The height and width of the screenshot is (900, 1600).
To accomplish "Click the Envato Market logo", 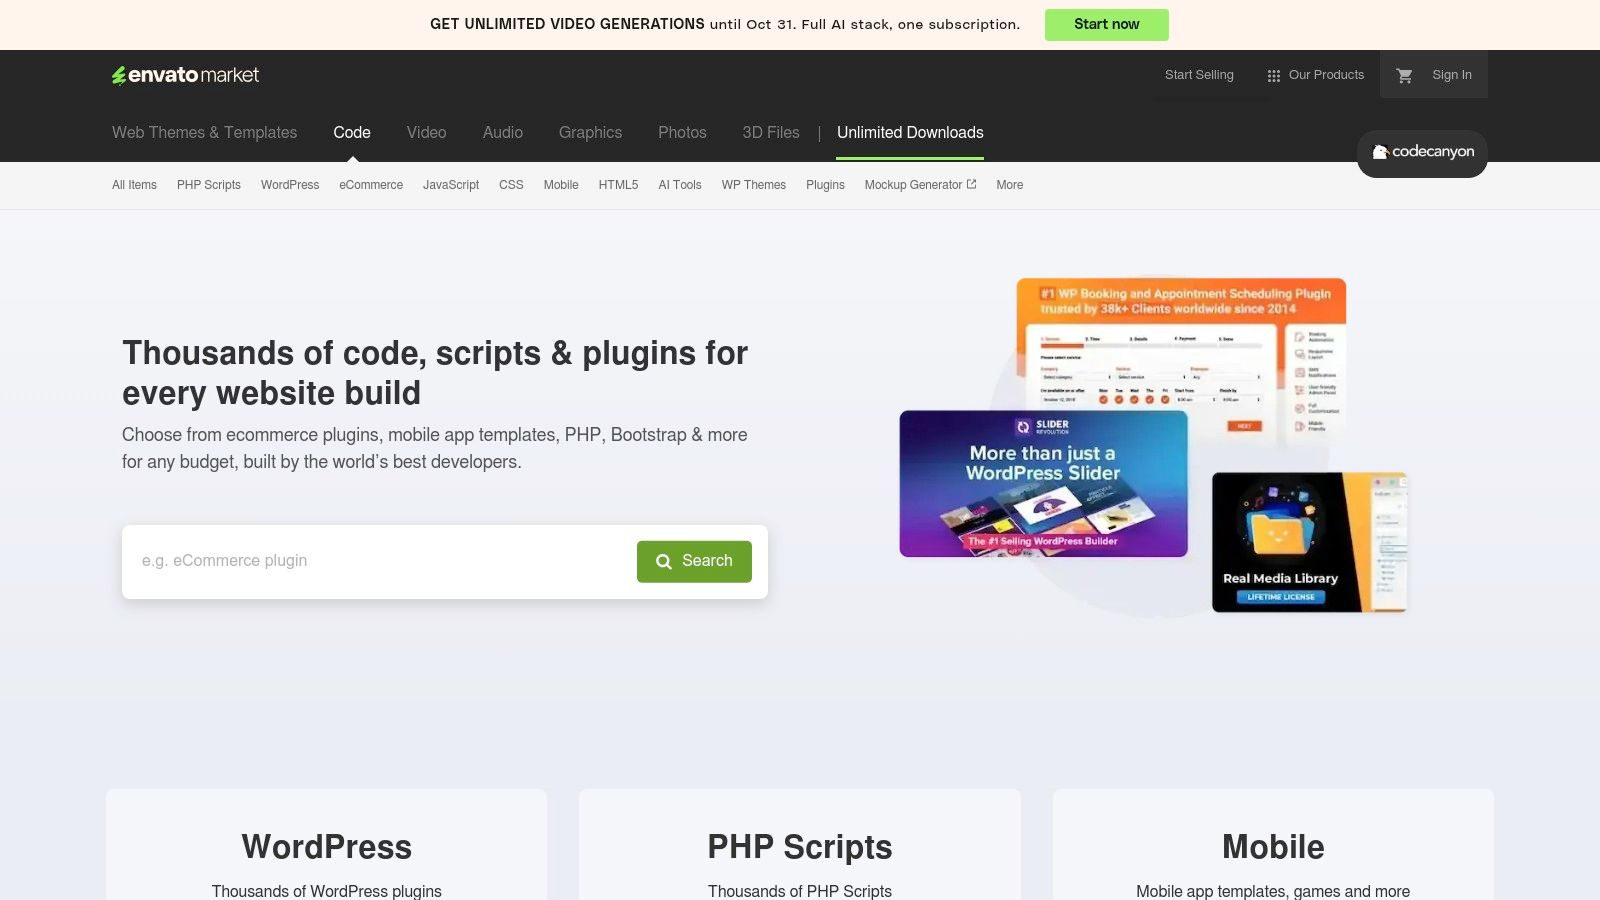I will coord(185,75).
